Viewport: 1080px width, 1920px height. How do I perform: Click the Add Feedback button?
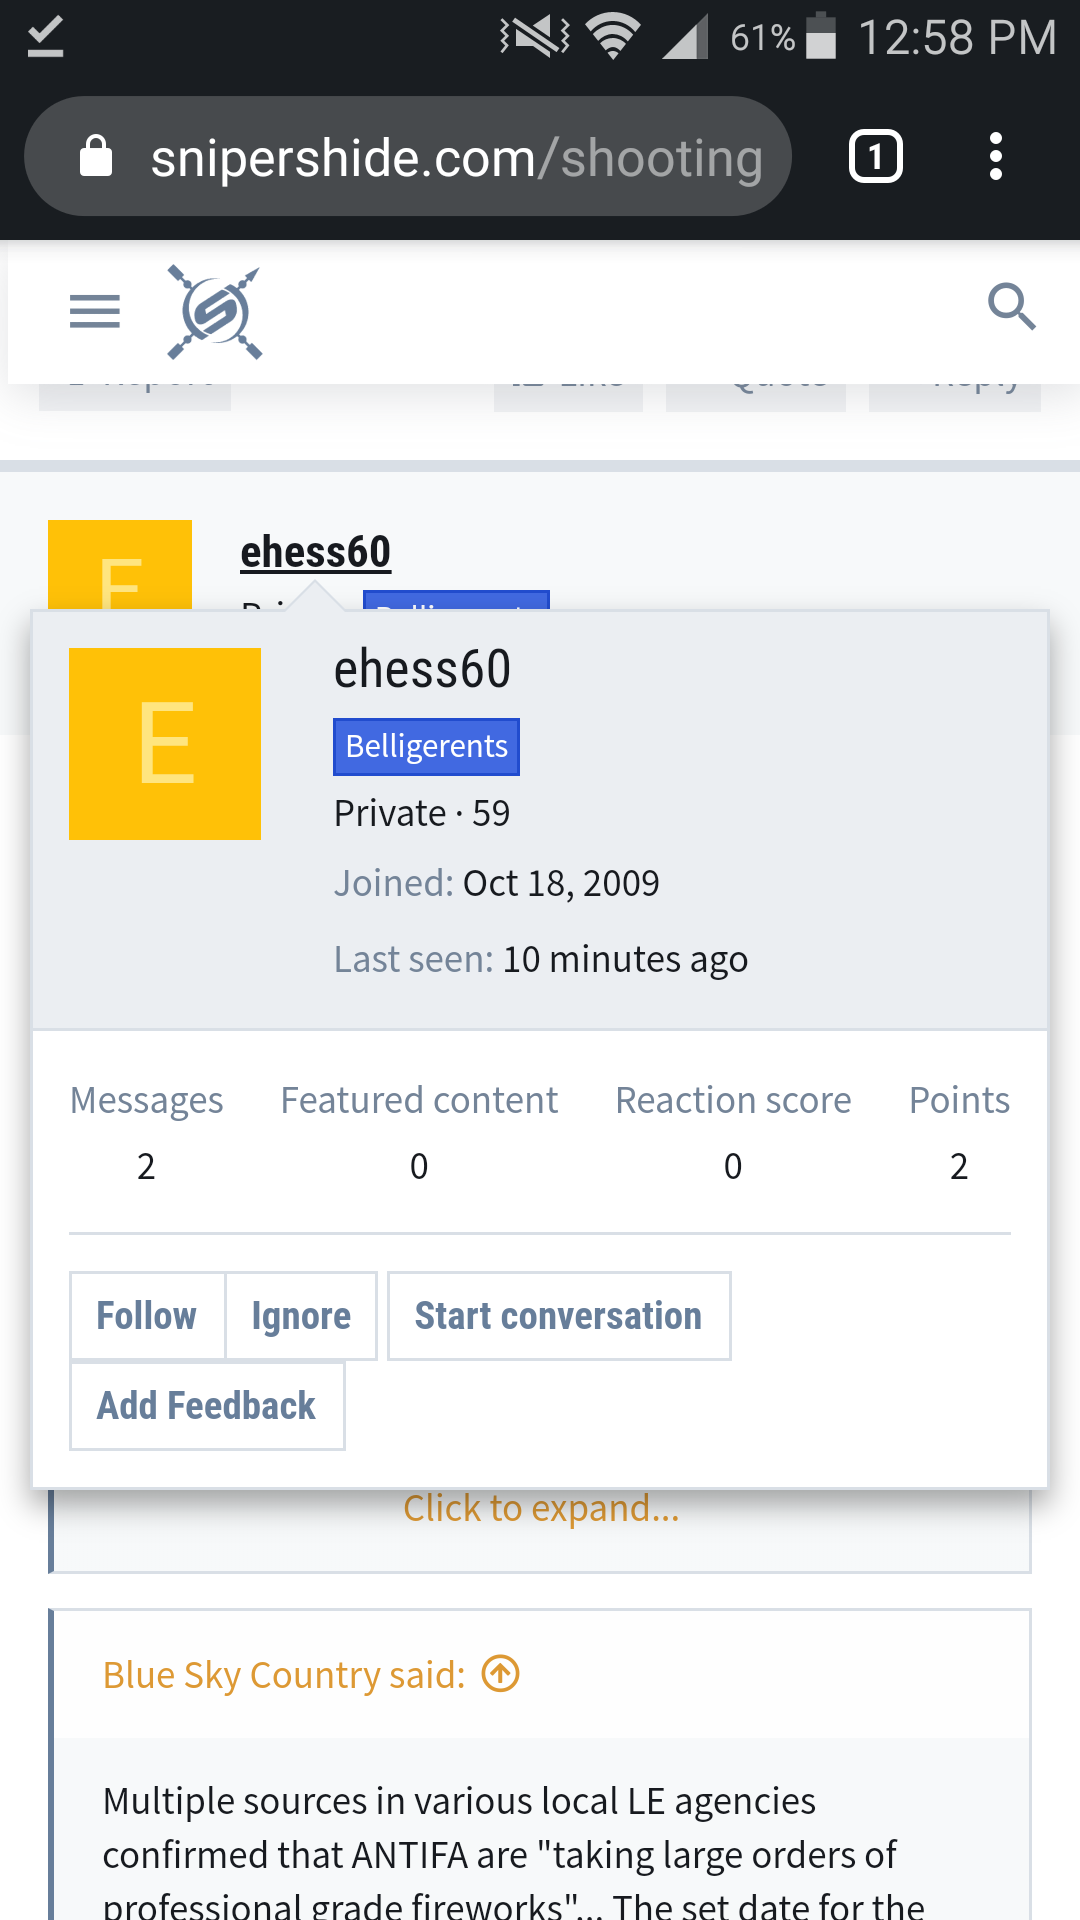[206, 1406]
